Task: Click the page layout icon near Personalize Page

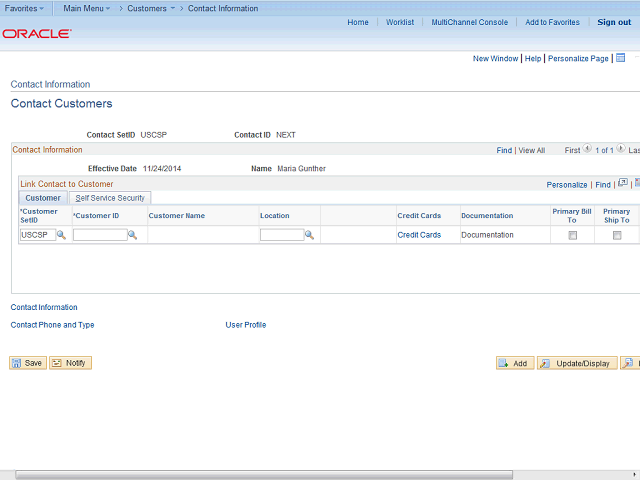Action: point(620,58)
